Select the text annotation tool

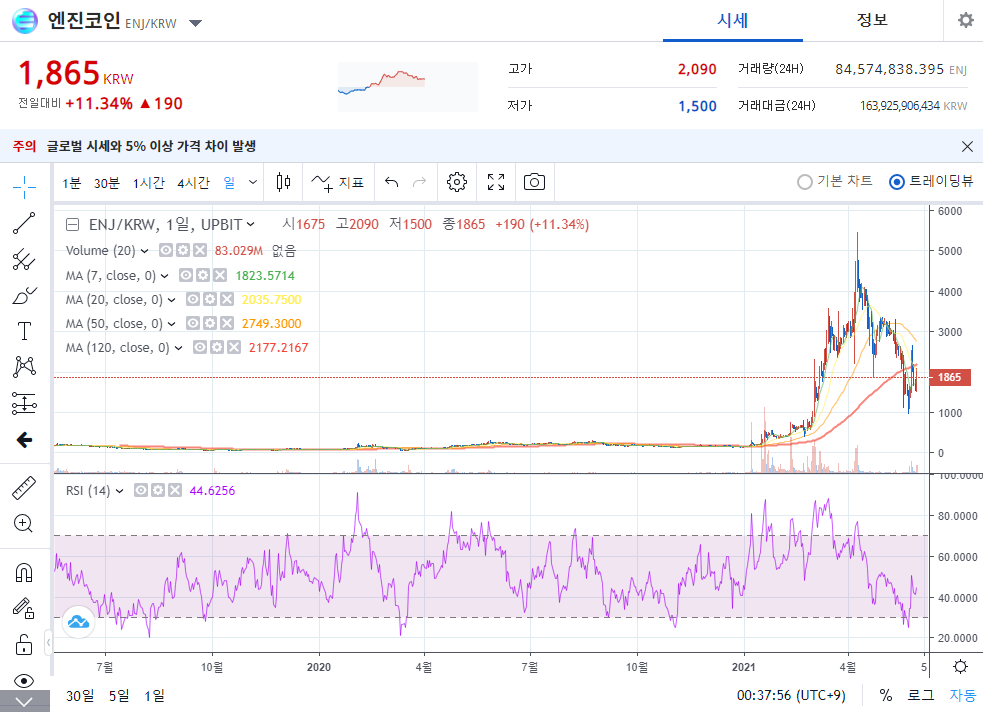tap(24, 331)
